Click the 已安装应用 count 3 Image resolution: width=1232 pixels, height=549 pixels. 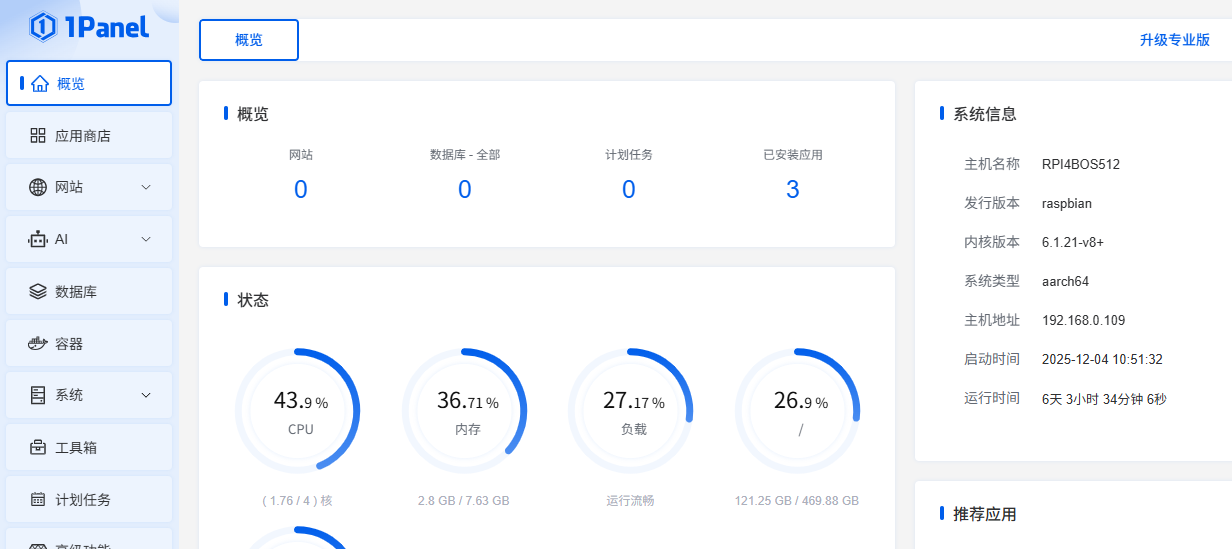(x=792, y=189)
